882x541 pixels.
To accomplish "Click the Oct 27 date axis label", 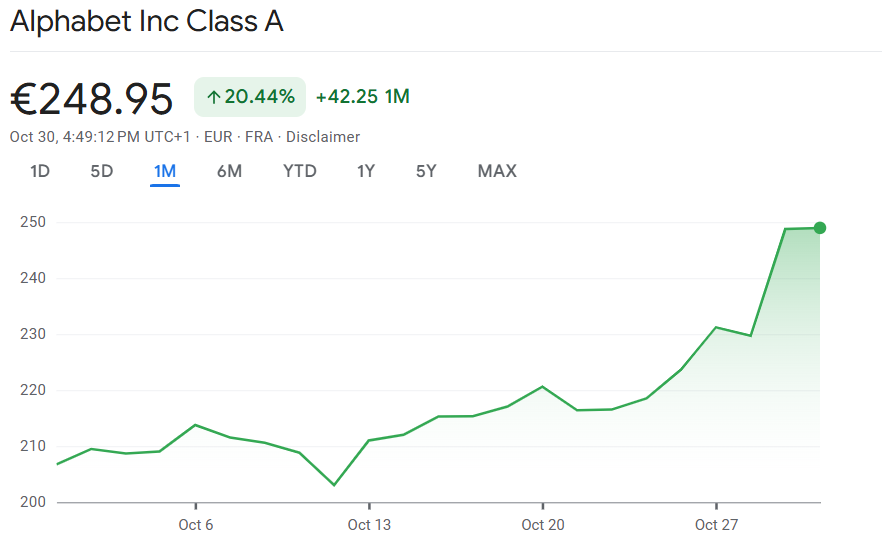I will (716, 525).
